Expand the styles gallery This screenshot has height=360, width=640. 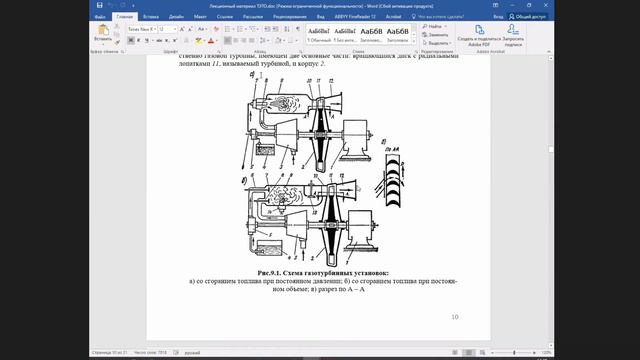coord(414,42)
